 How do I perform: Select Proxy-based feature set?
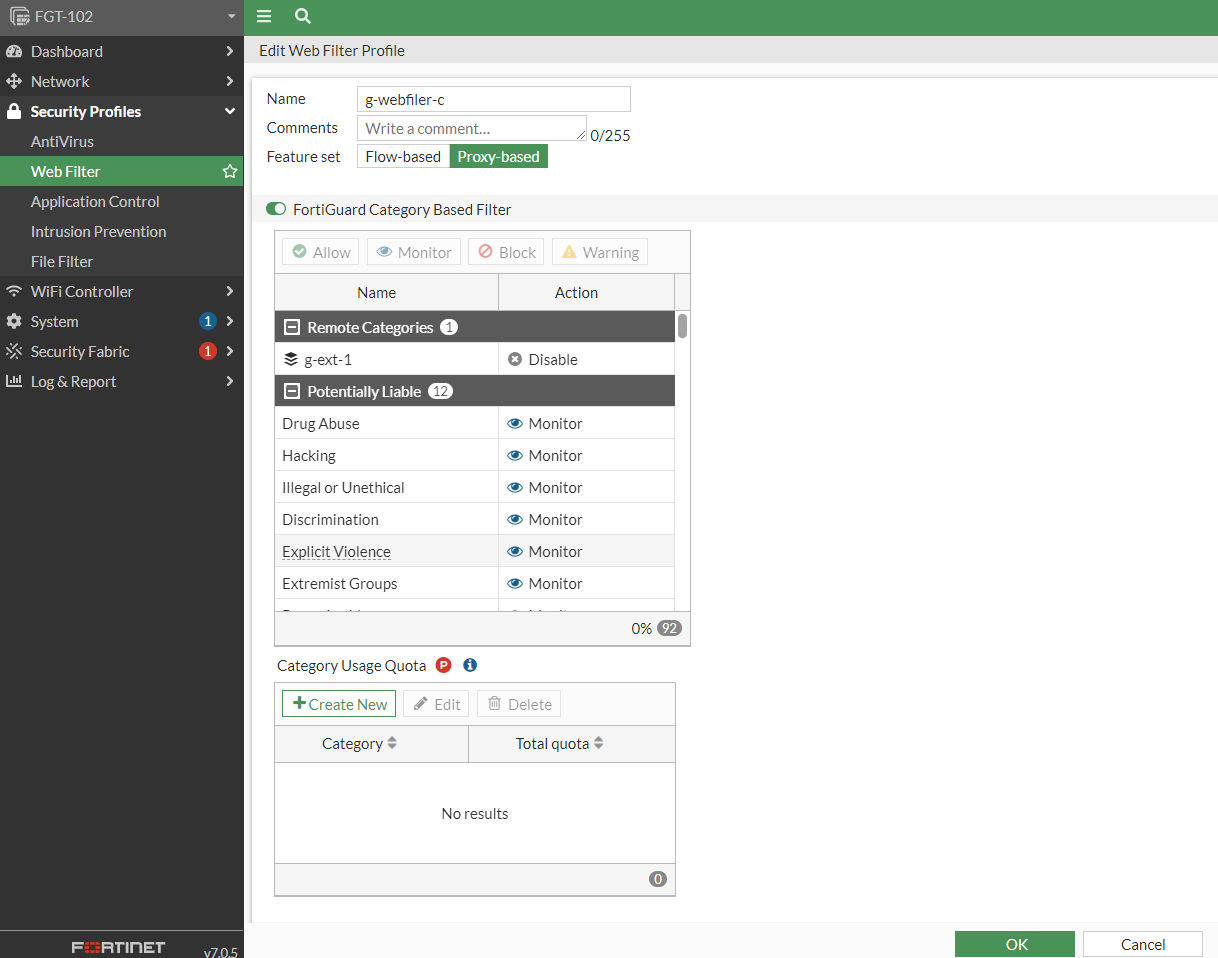498,156
